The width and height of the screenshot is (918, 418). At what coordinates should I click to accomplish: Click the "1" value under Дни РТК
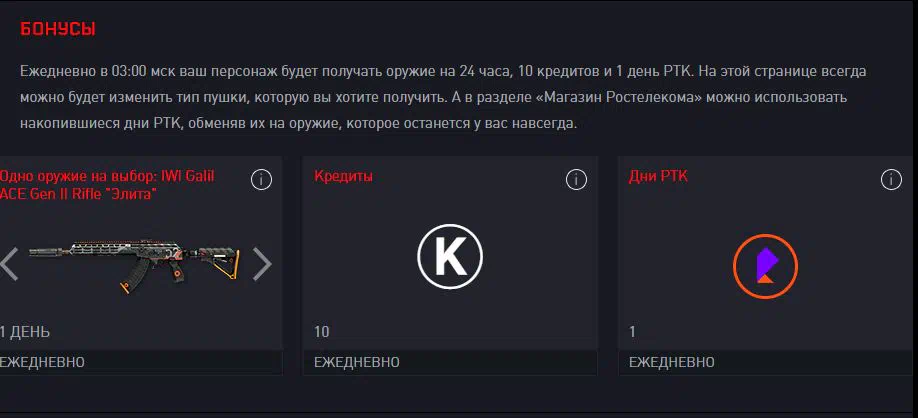(x=632, y=332)
